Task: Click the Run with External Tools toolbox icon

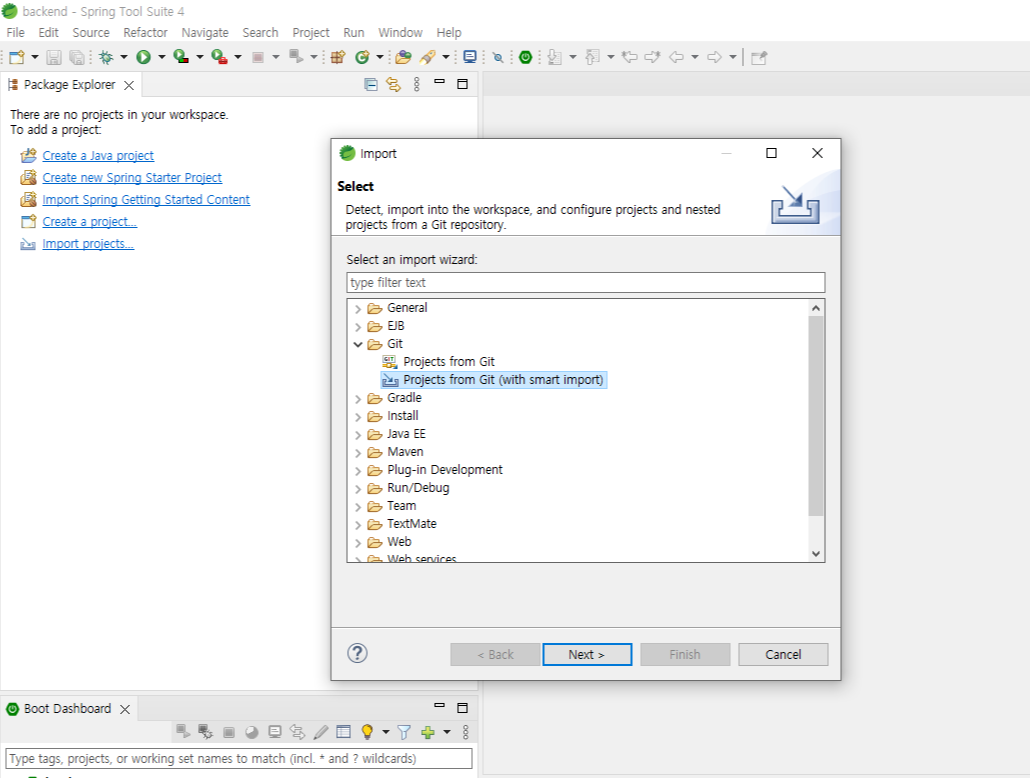Action: click(219, 57)
